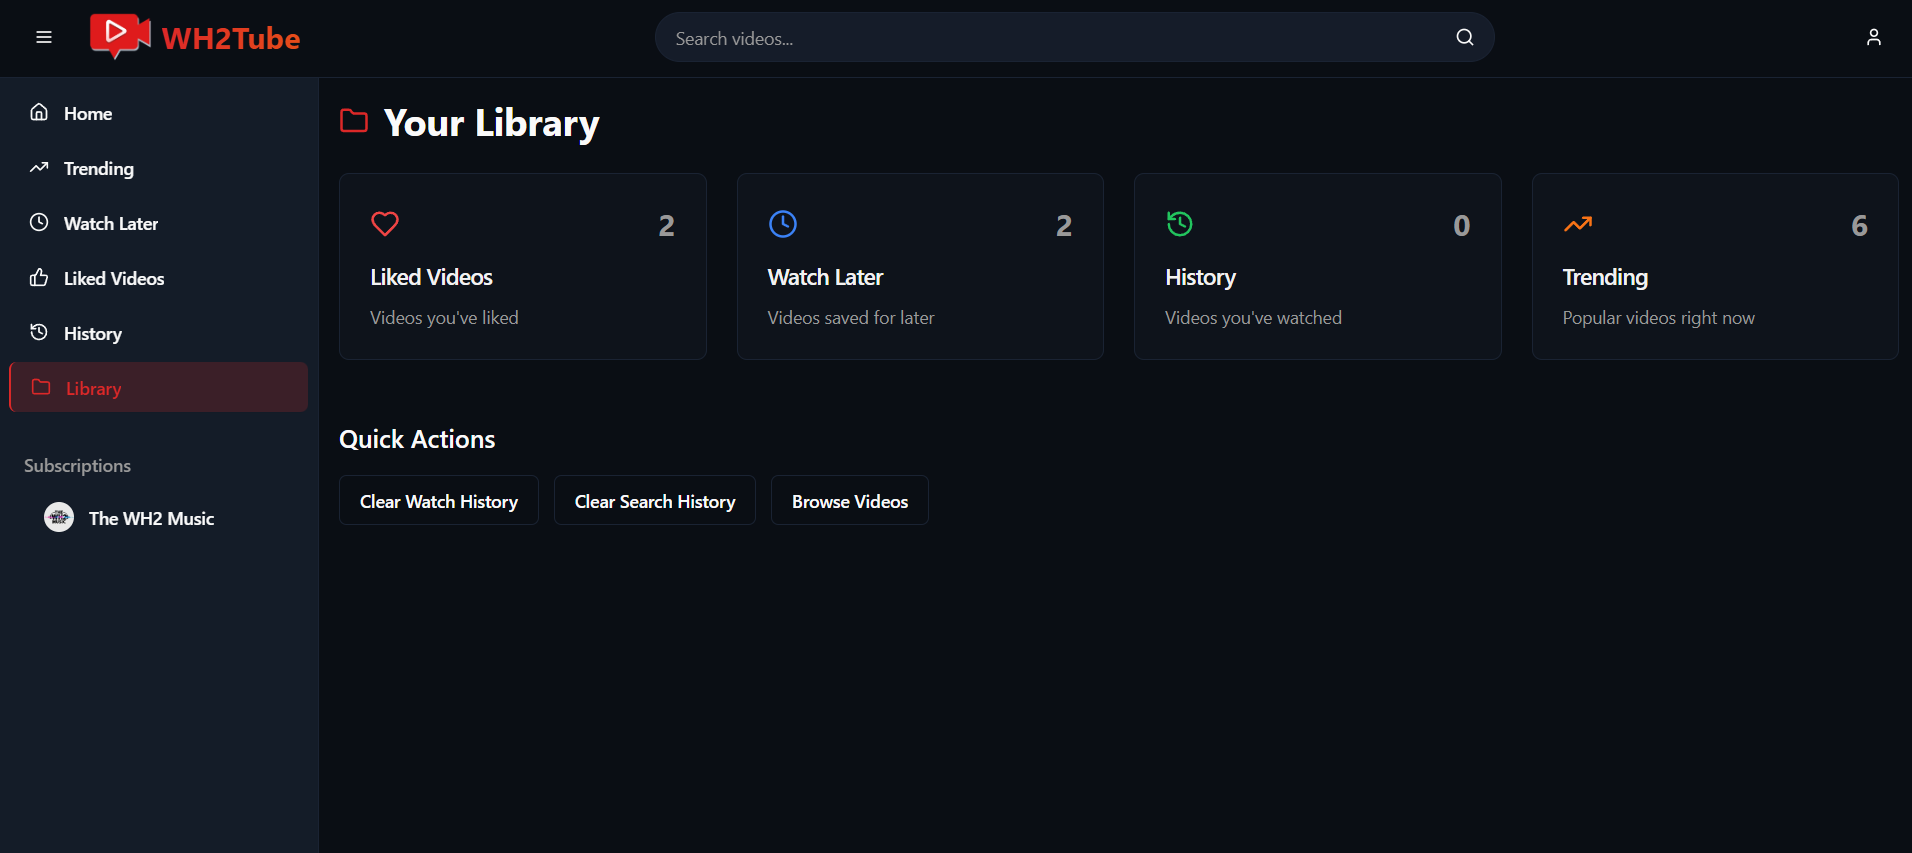This screenshot has width=1912, height=853.
Task: Focus the Search videos input field
Action: tap(1050, 38)
